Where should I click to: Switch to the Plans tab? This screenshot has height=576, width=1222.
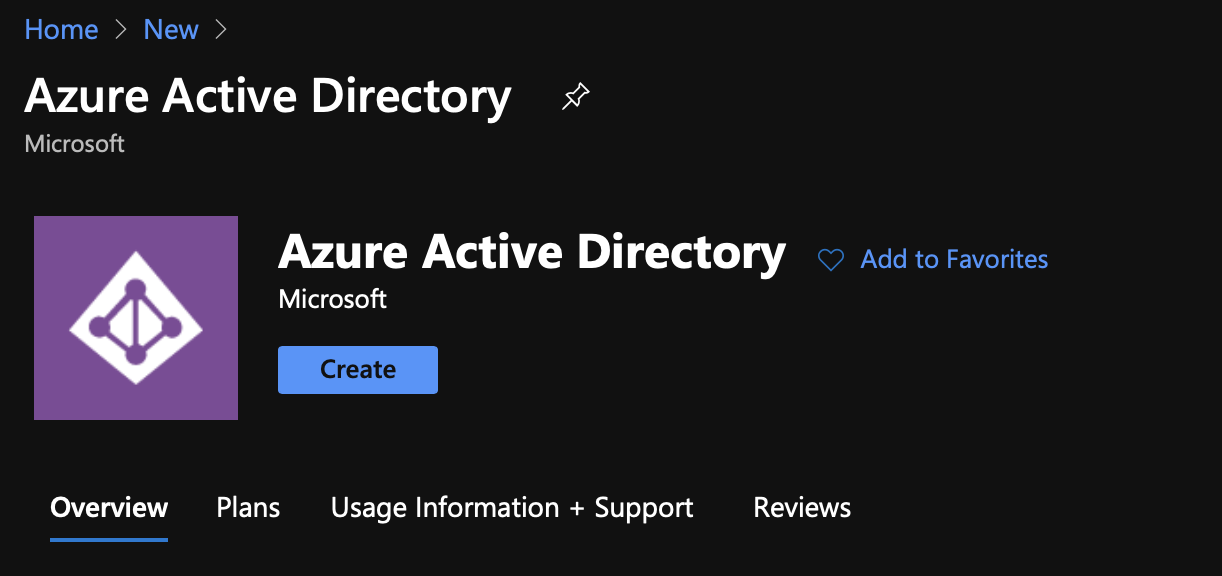coord(248,508)
